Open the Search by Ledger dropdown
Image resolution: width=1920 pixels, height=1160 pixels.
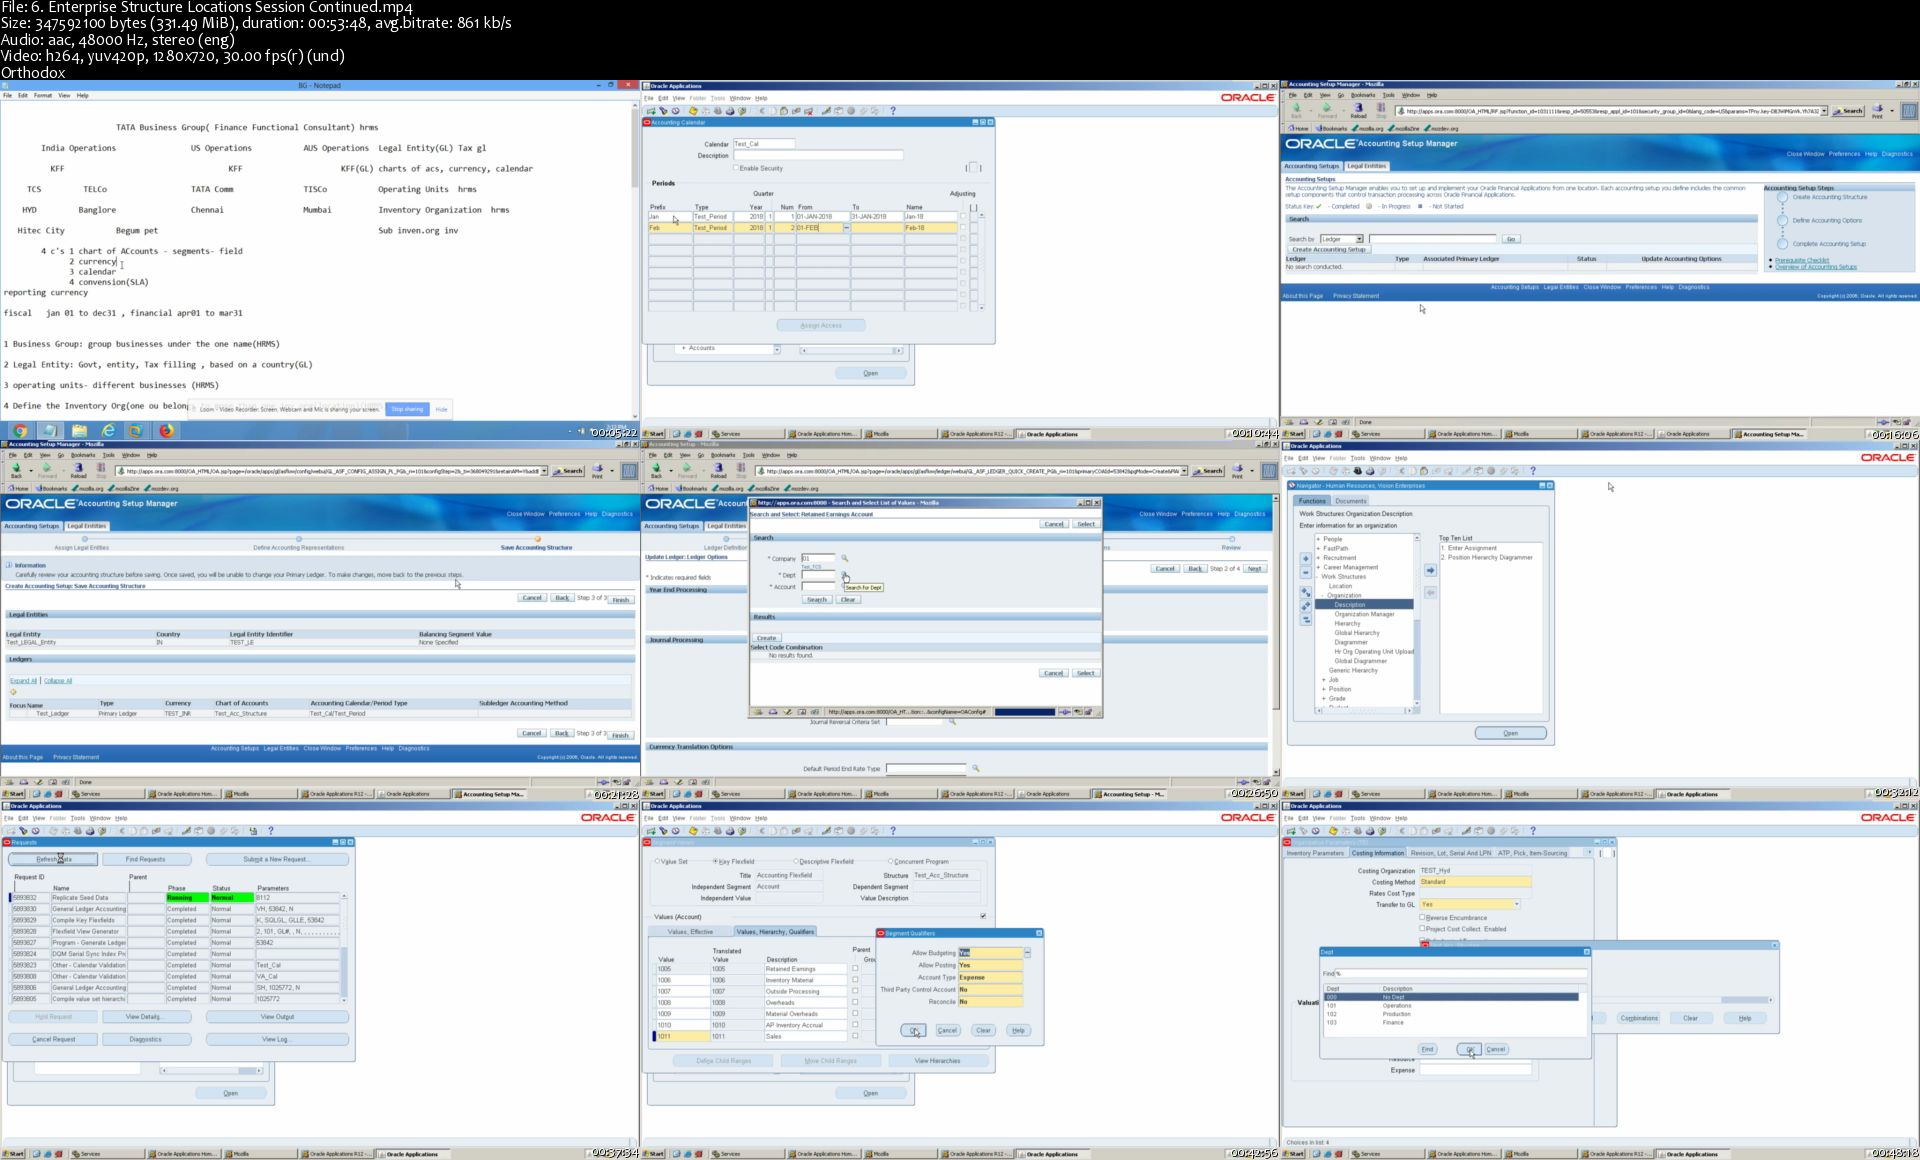(x=1341, y=239)
